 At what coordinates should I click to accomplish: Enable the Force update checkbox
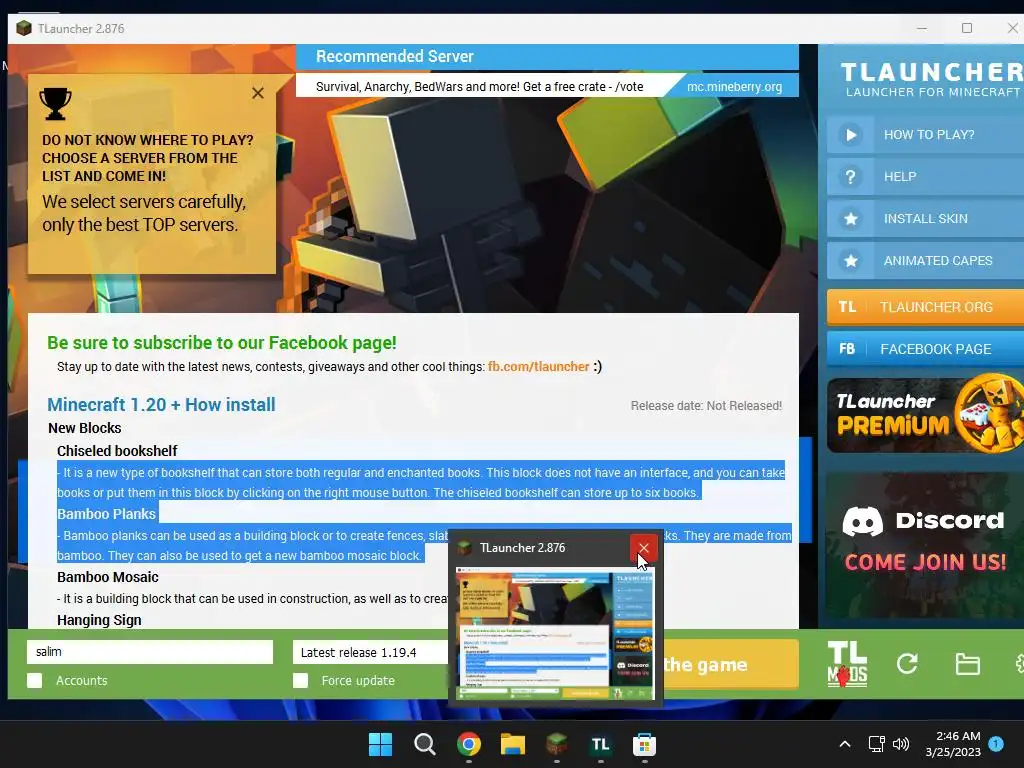click(300, 680)
